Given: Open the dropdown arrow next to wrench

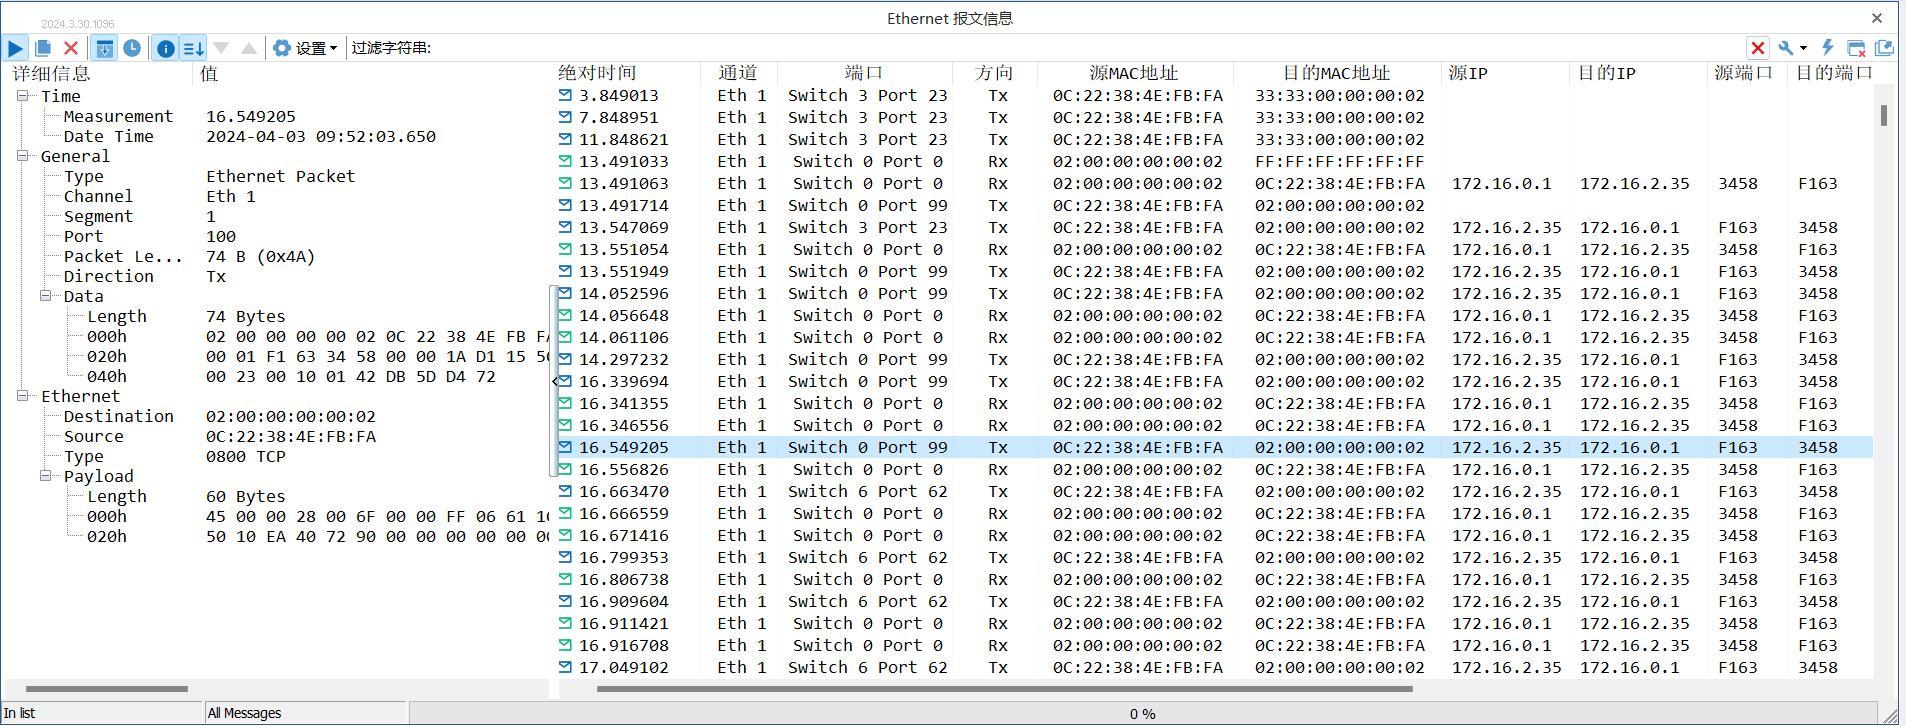Looking at the screenshot, I should pyautogui.click(x=1803, y=48).
